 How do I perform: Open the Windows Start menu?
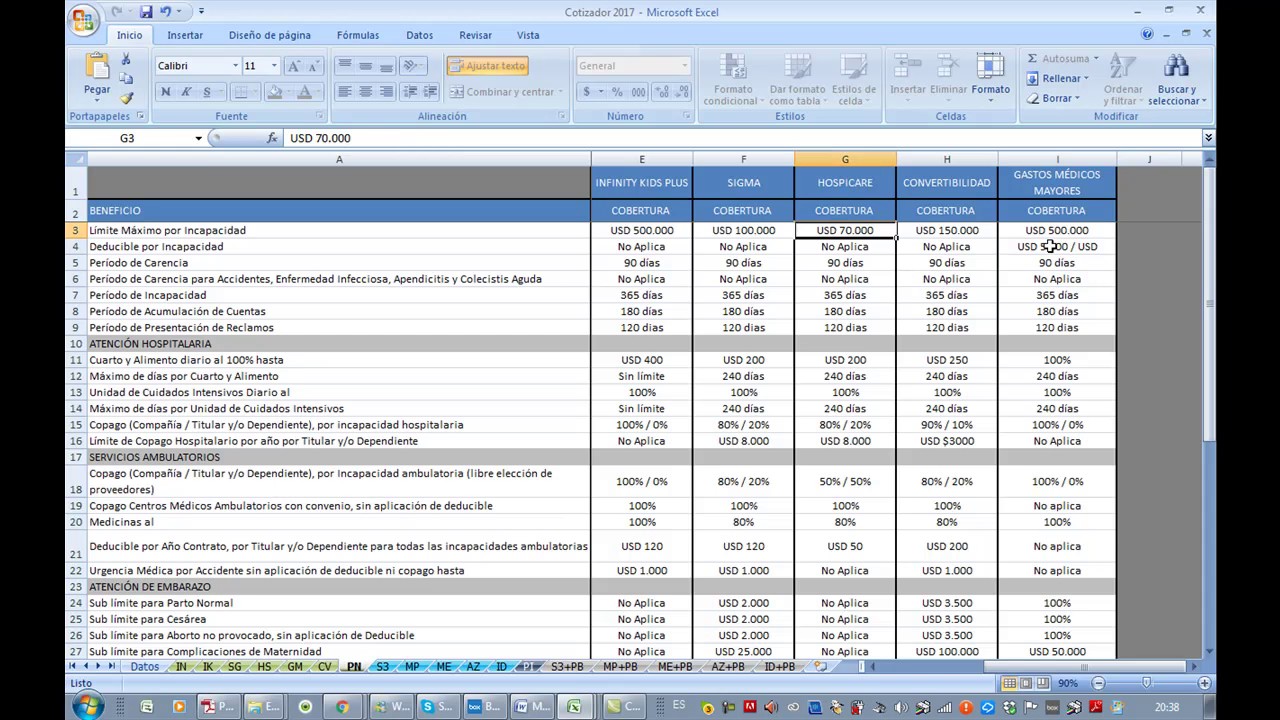87,706
